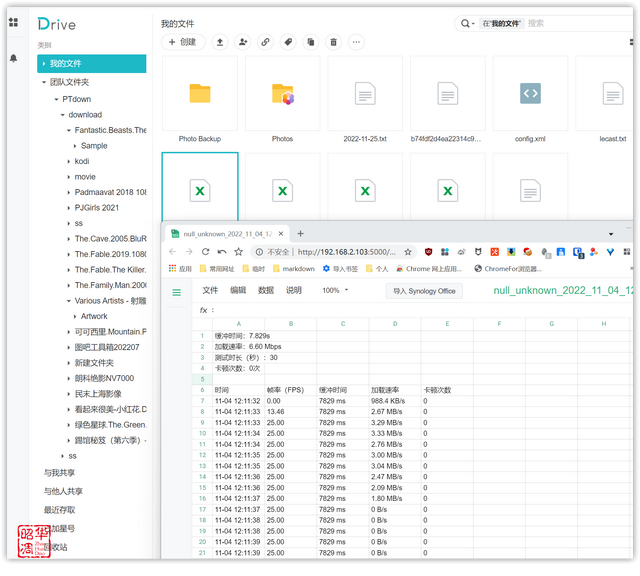The image size is (640, 576).
Task: Expand the PJGirls 2021 folder node
Action: tap(69, 208)
